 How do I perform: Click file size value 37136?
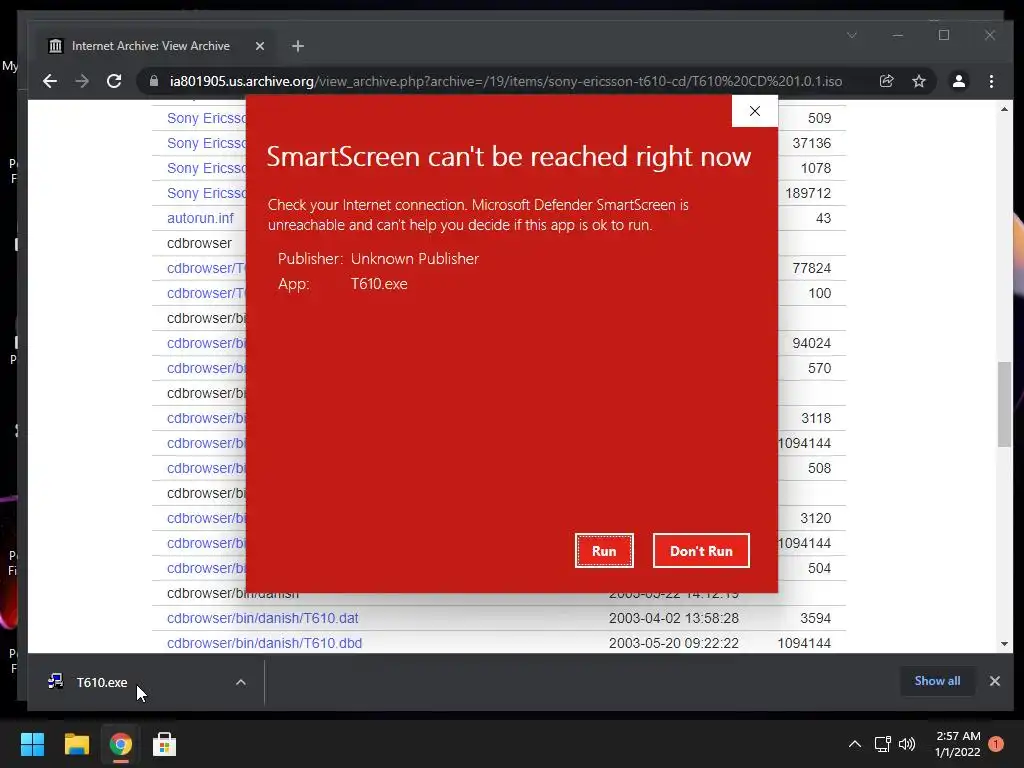[x=812, y=143]
